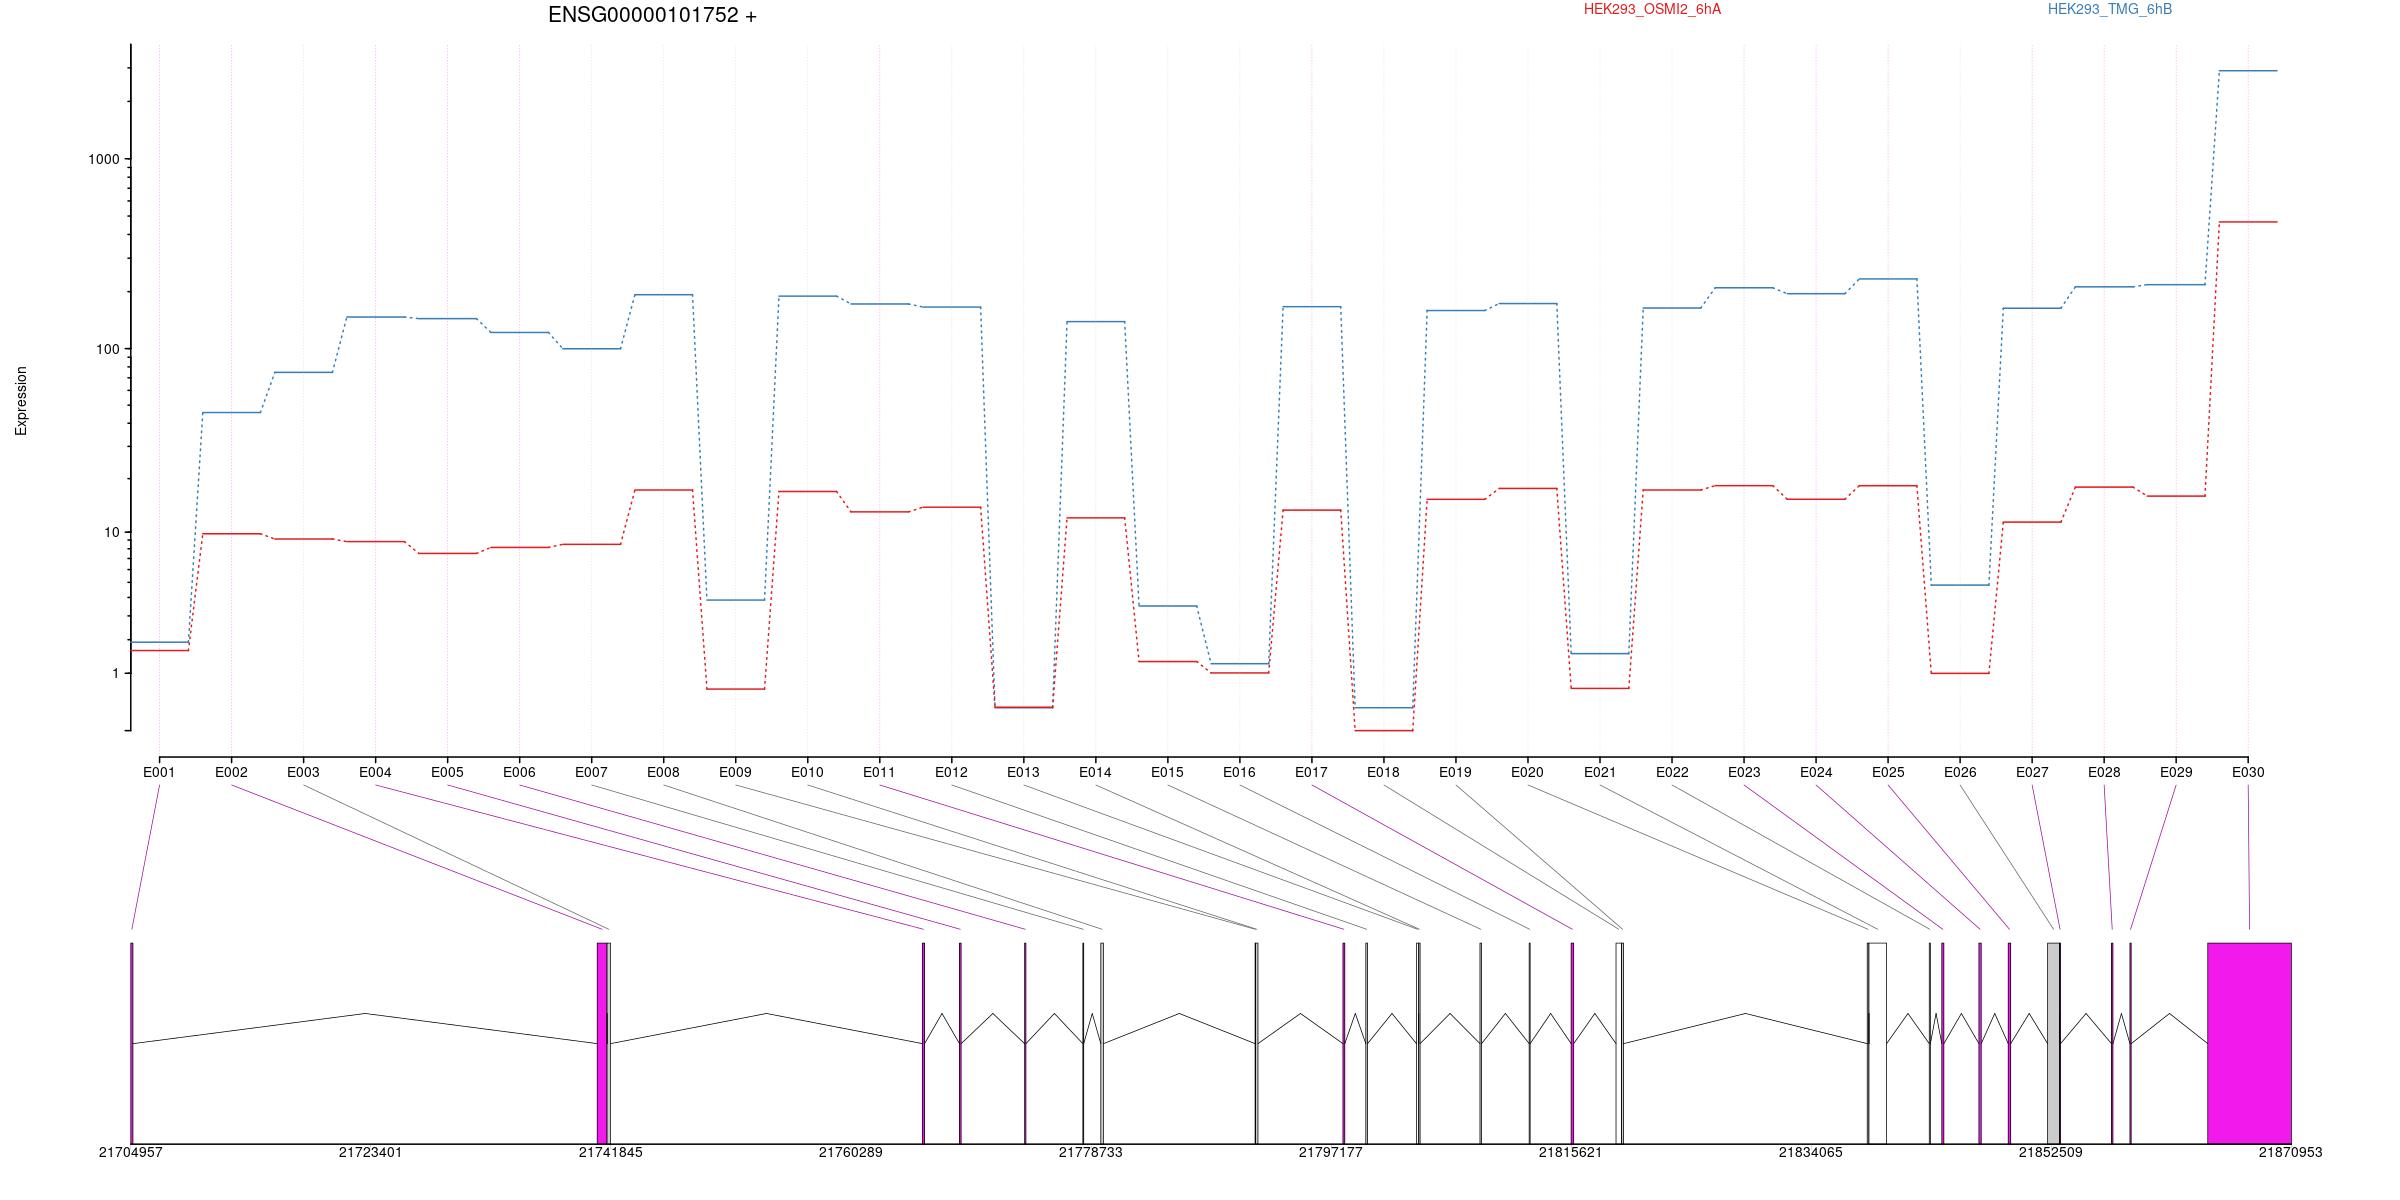This screenshot has height=1200, width=2400.
Task: Click exon label E024
Action: [x=1816, y=772]
